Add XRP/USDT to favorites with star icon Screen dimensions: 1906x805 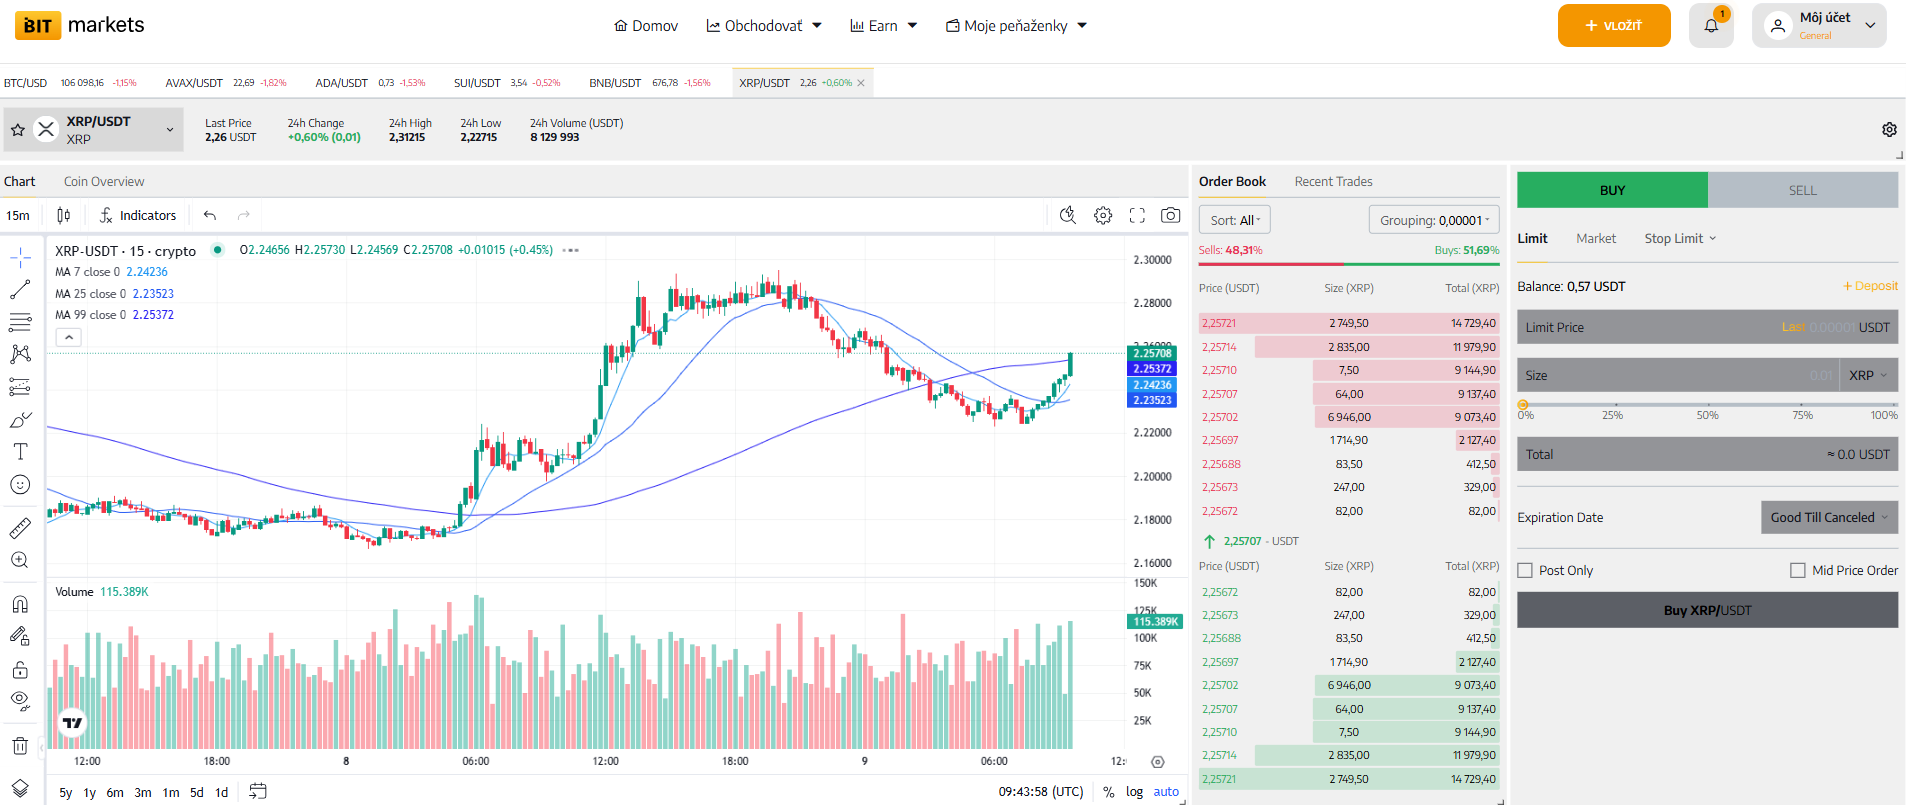18,130
